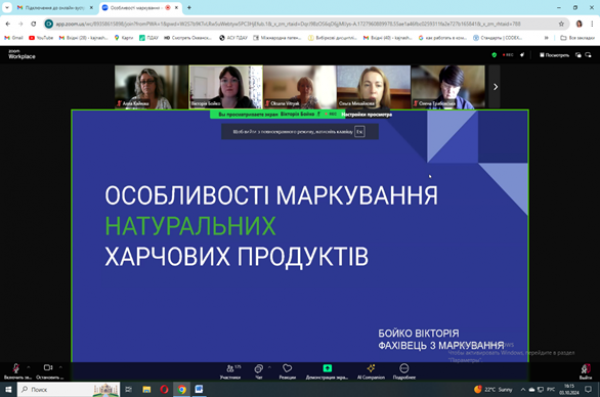The height and width of the screenshot is (397, 600).
Task: Open Настройки просмотра view options
Action: [366, 114]
